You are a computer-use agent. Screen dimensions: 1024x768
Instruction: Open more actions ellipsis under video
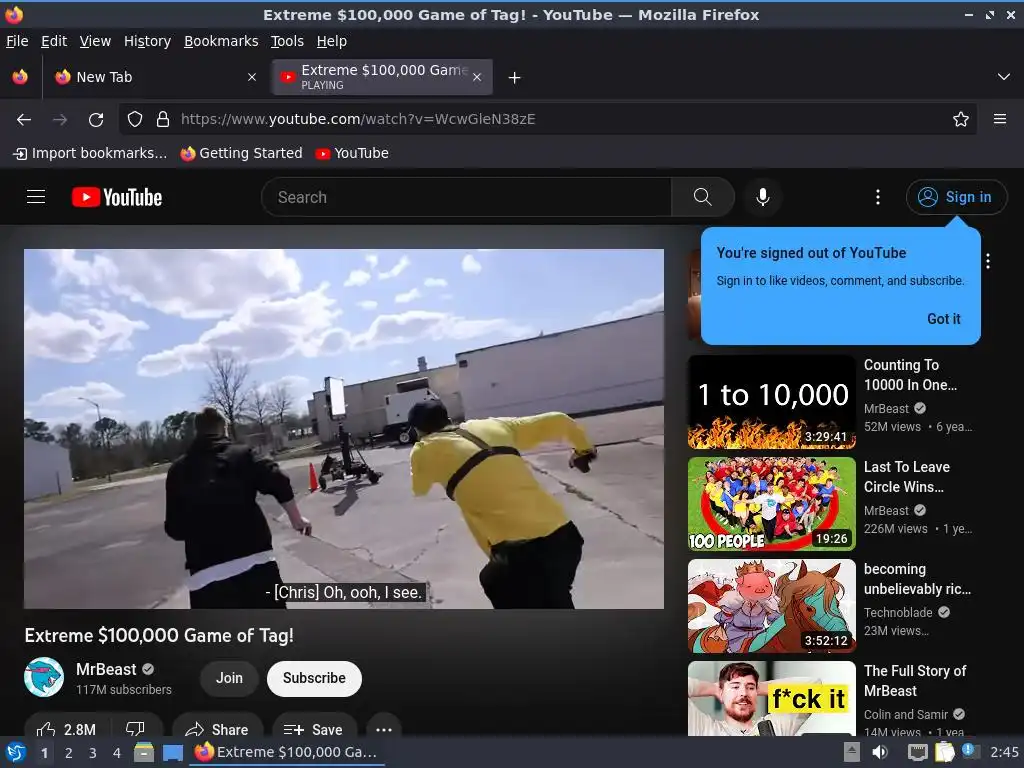click(x=384, y=729)
